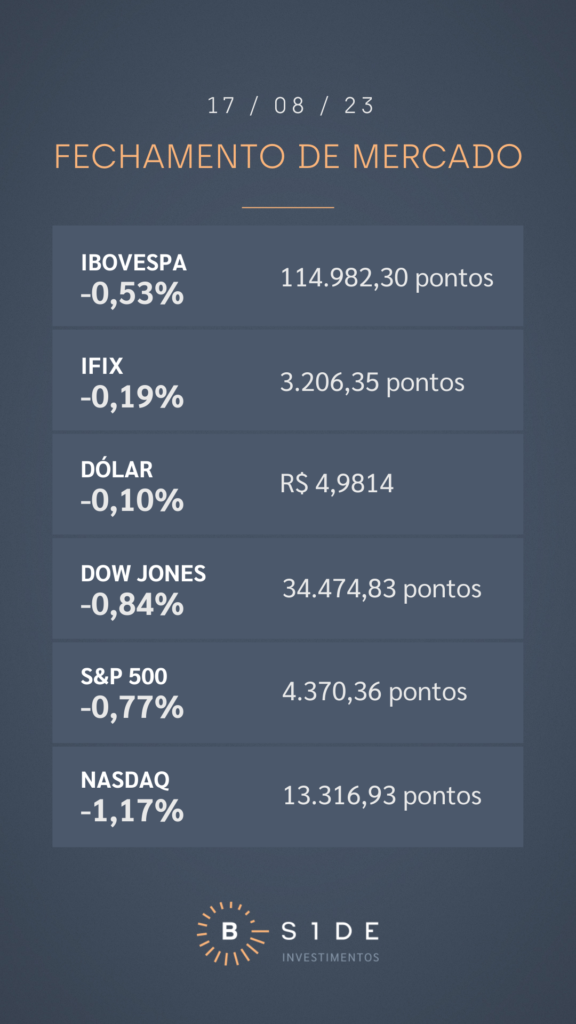The height and width of the screenshot is (1024, 576).
Task: Click 114.982,30 pontos value
Action: tap(387, 278)
